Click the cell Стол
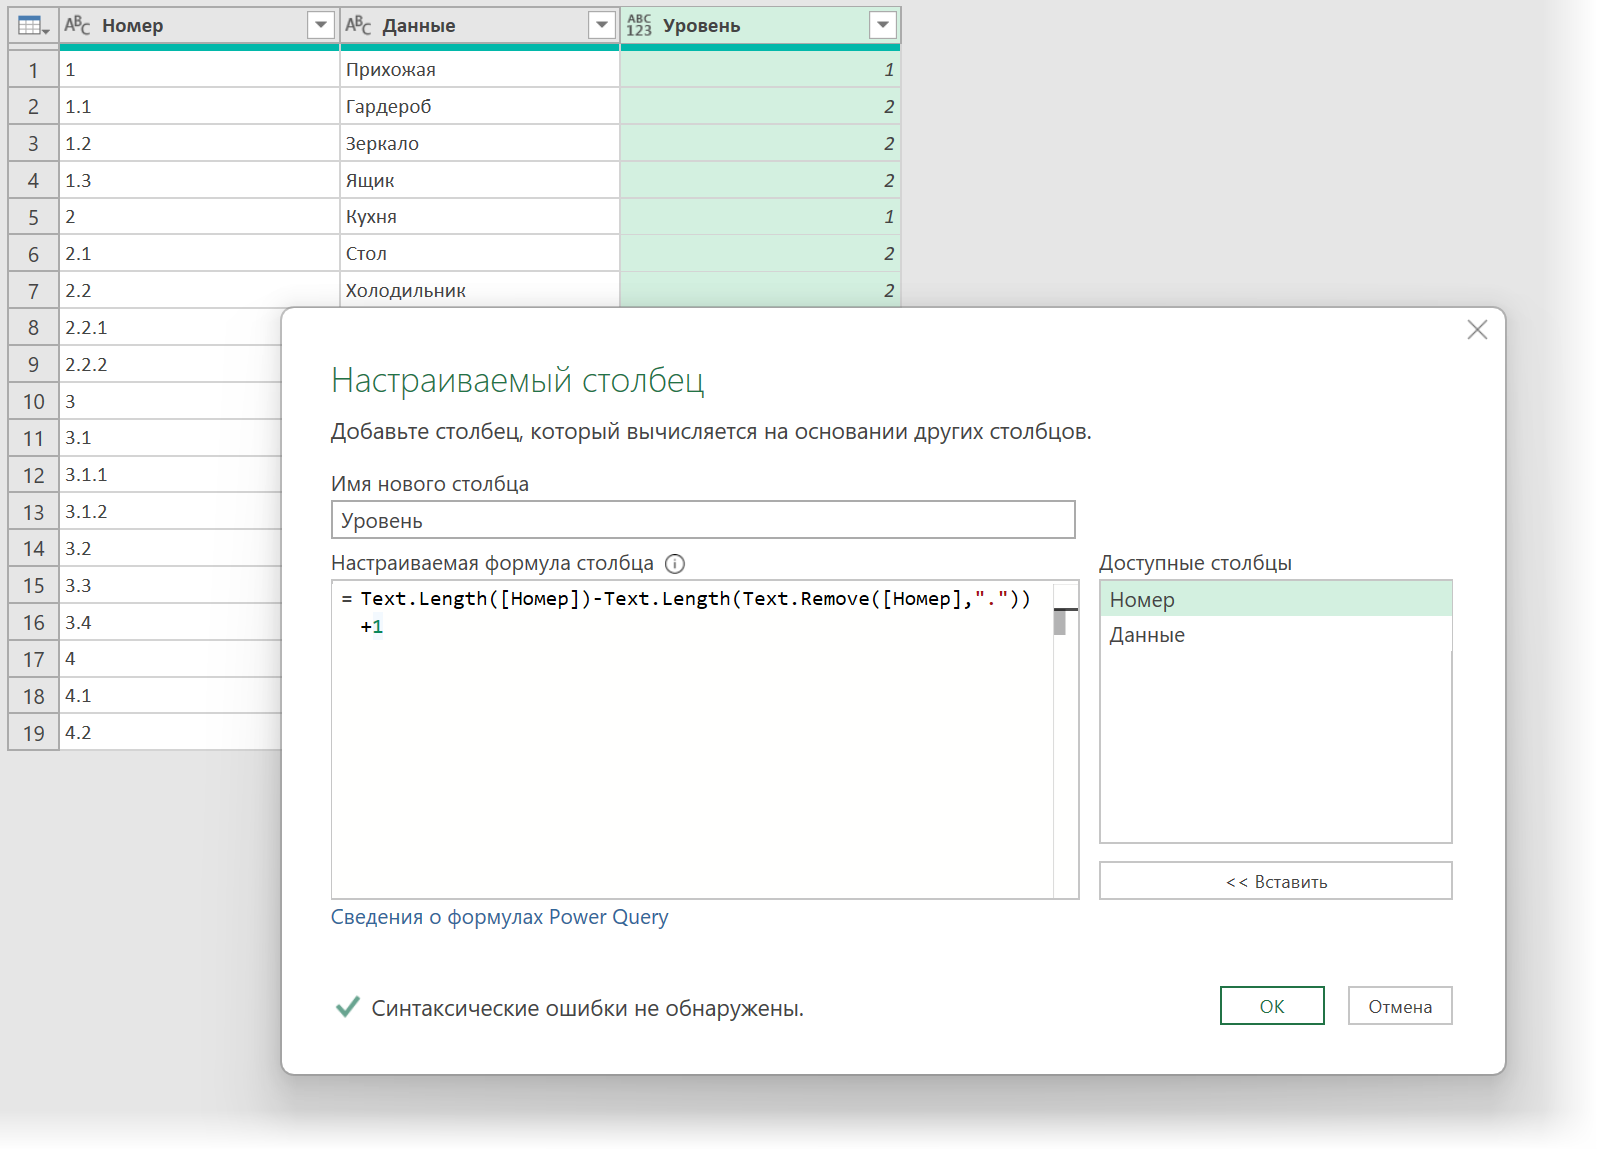1597x1150 pixels. pyautogui.click(x=480, y=253)
